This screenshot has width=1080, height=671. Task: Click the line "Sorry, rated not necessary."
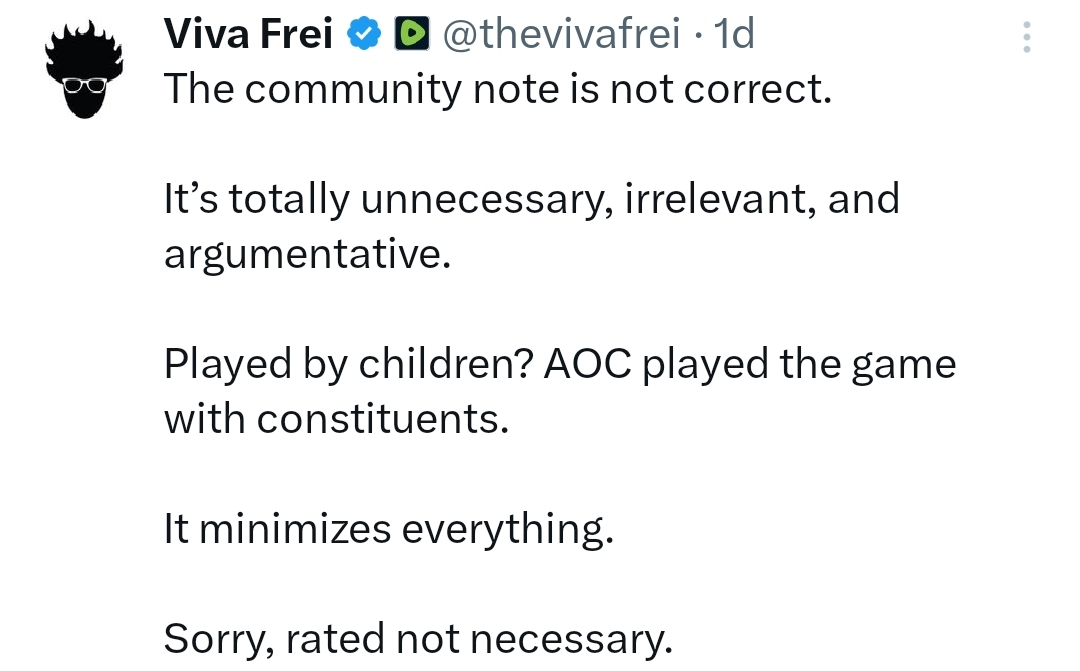click(418, 638)
